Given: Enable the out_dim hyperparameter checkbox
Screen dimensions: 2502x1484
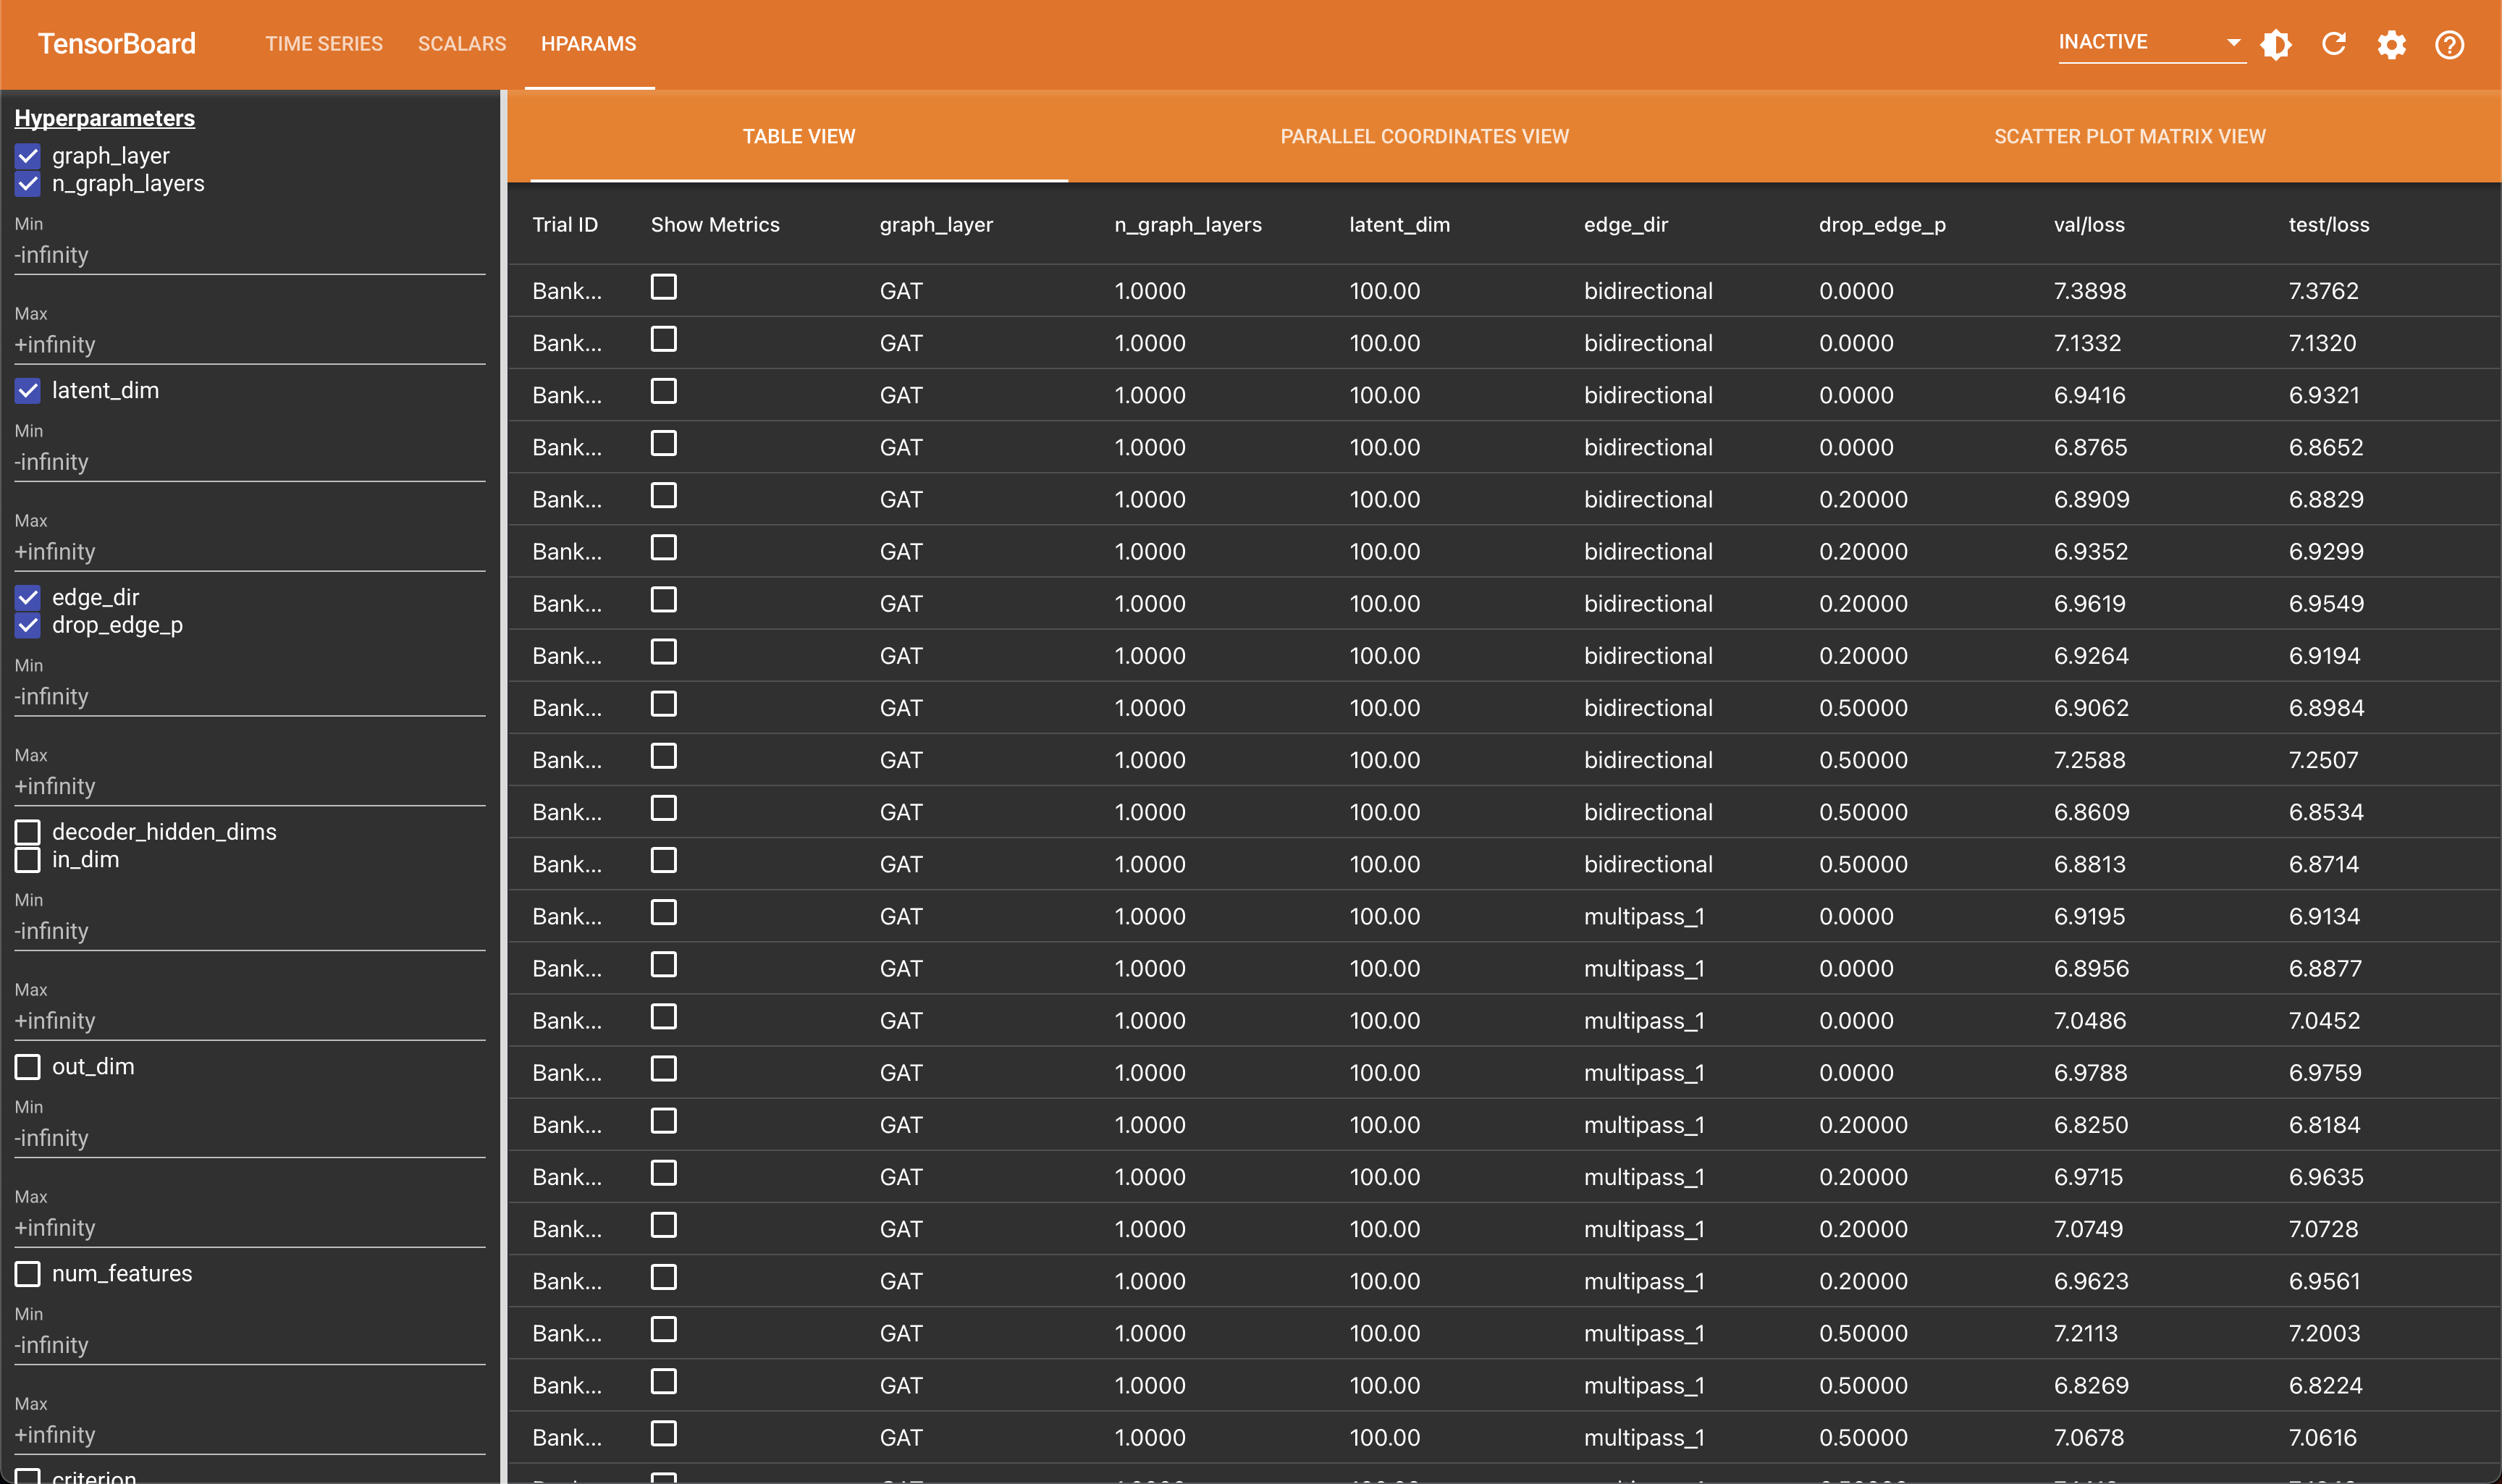Looking at the screenshot, I should point(28,1067).
